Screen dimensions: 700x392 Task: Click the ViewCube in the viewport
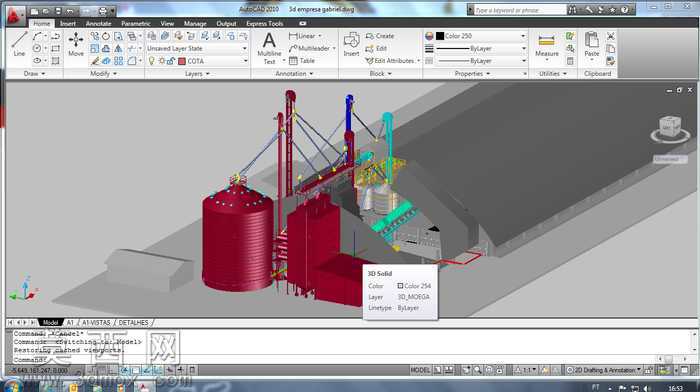tap(670, 127)
